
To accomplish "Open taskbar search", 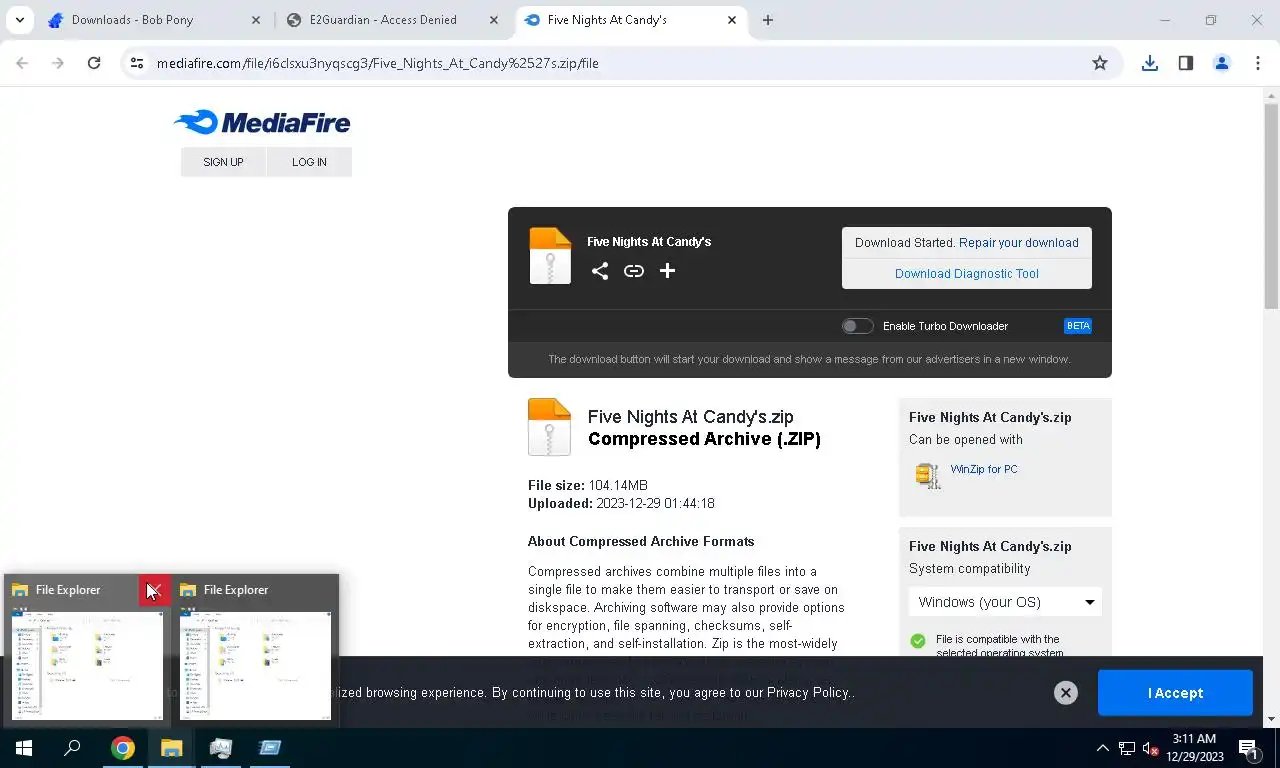I will 72,748.
